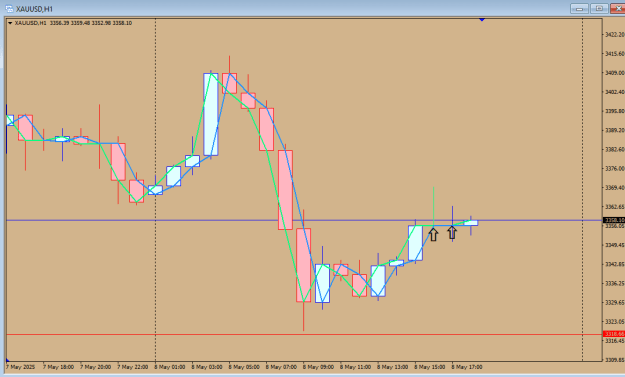Click the 8 May 11:00 time label
This screenshot has width=625, height=377.
(355, 367)
